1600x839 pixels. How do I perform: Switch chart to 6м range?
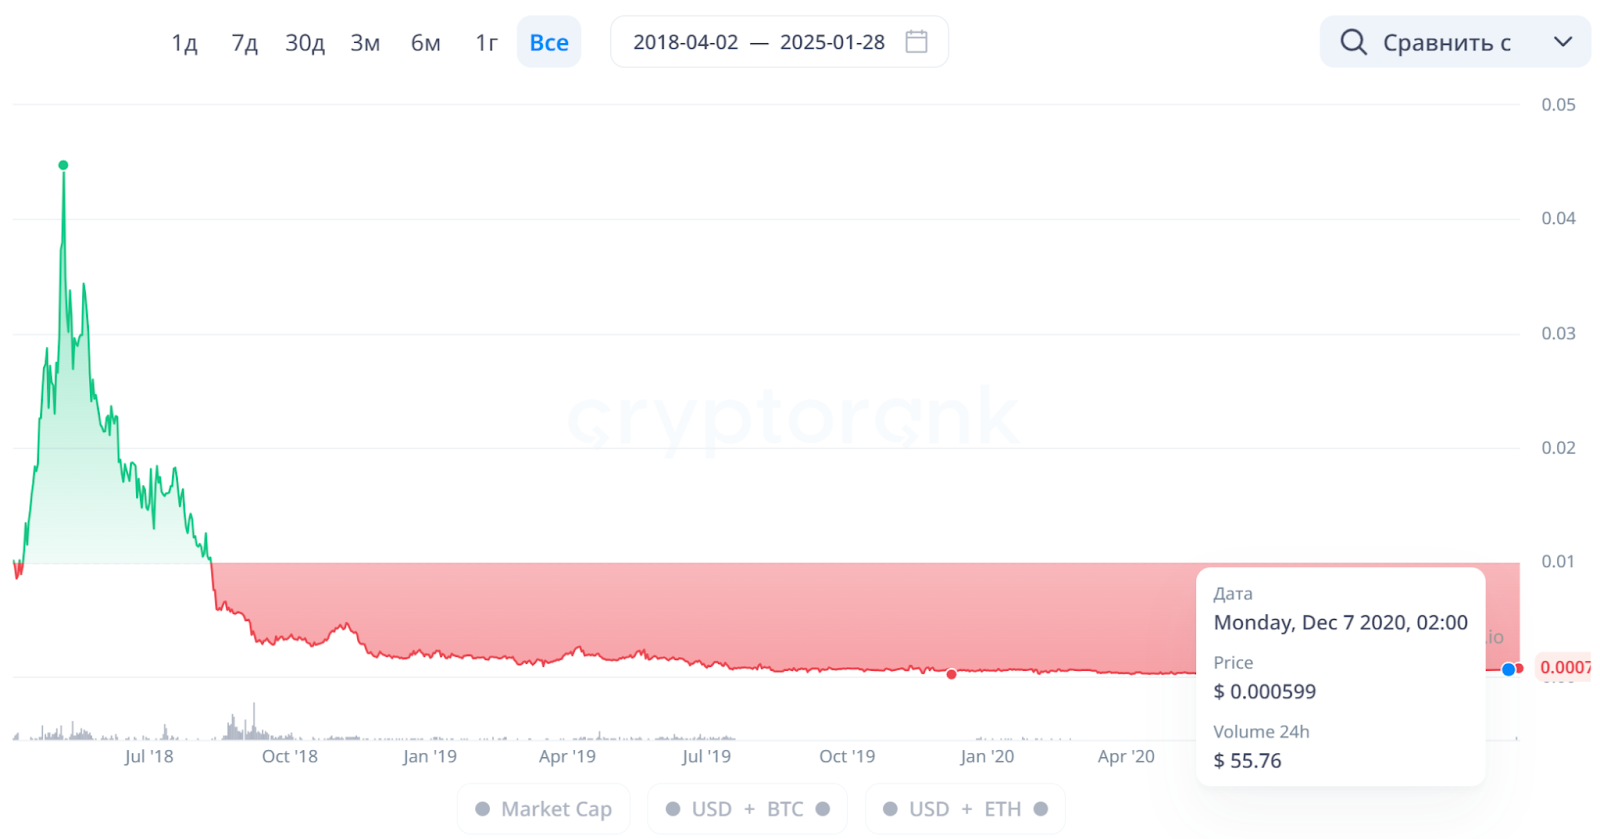coord(426,43)
